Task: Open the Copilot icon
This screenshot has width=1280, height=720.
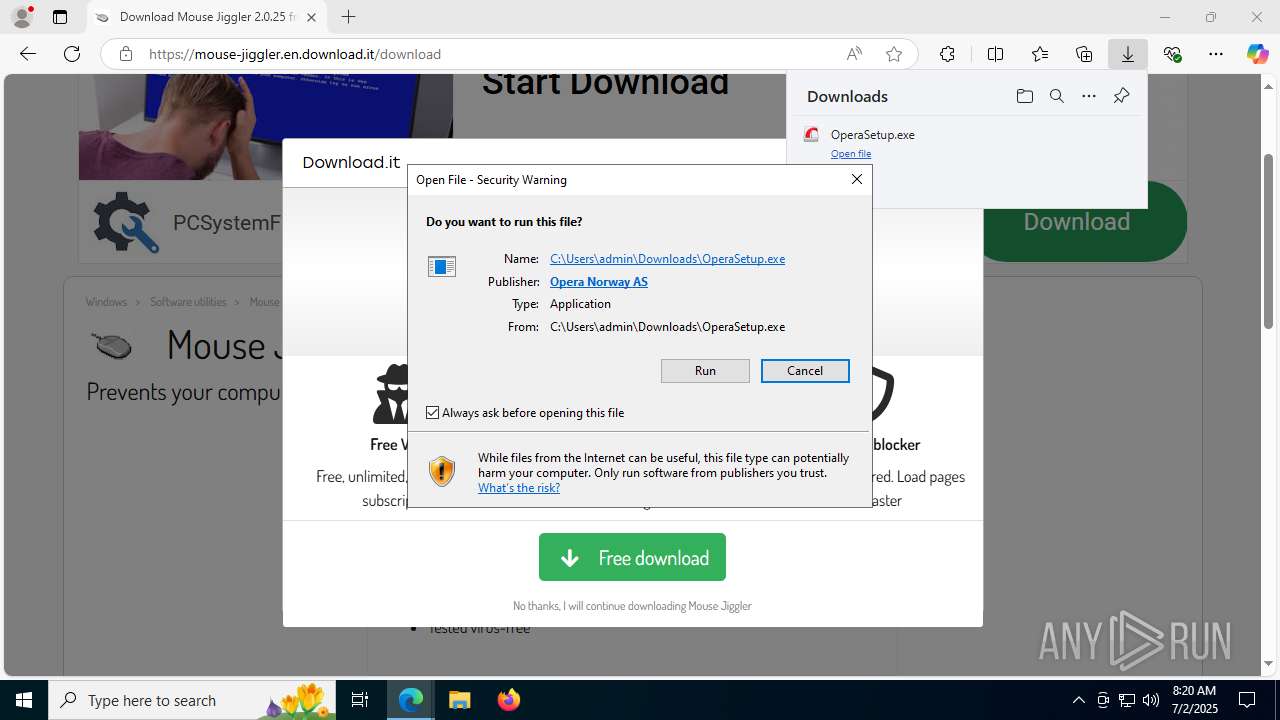Action: pyautogui.click(x=1257, y=54)
